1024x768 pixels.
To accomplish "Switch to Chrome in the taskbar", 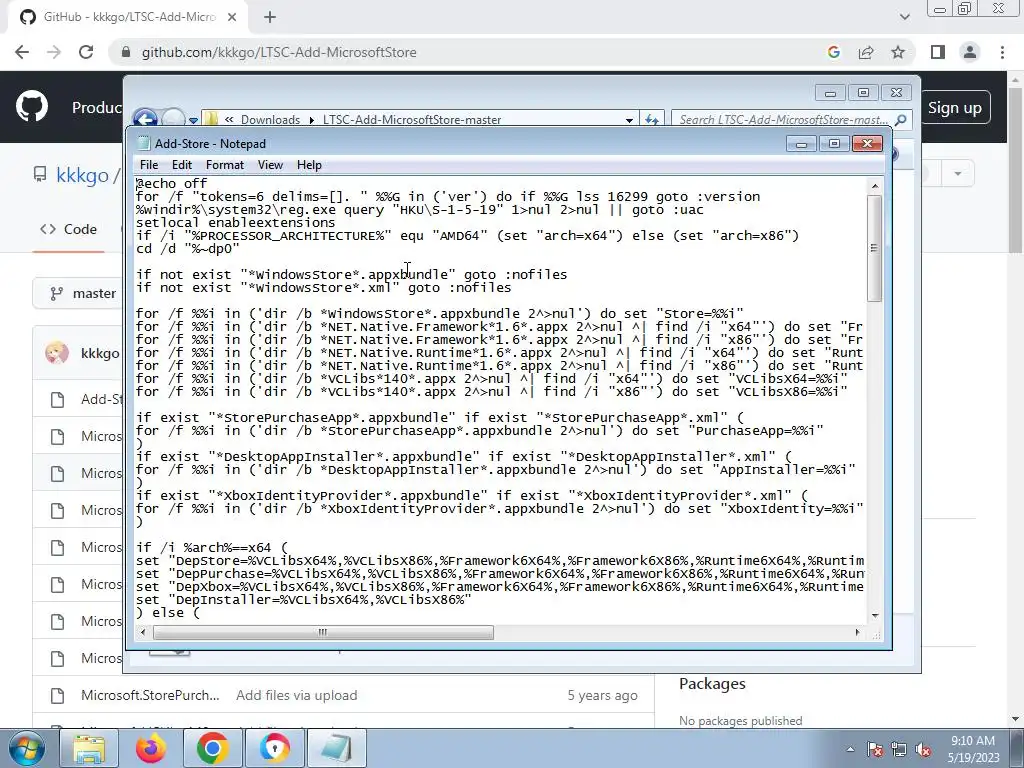I will click(x=212, y=748).
